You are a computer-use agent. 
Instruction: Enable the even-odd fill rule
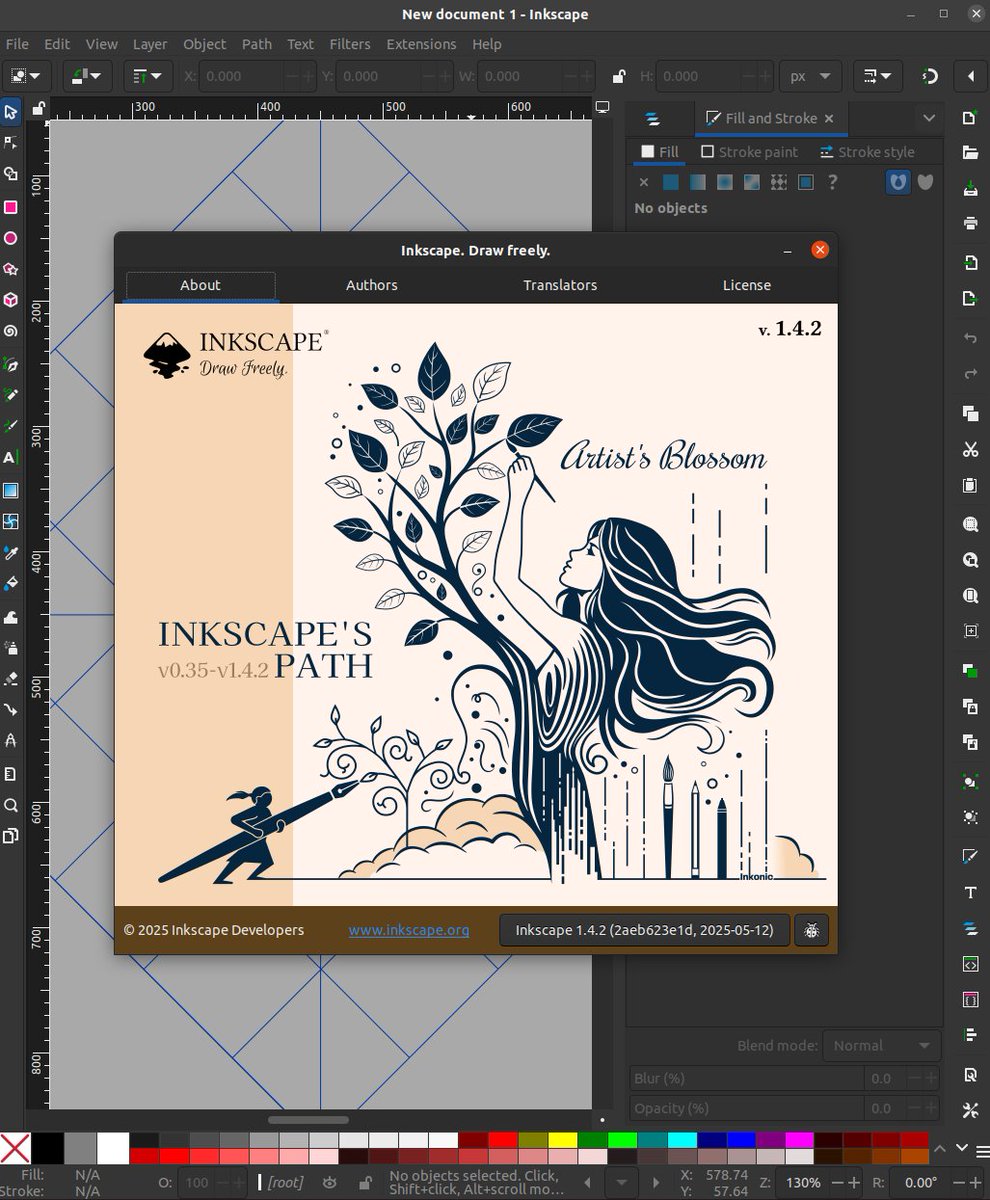point(897,182)
